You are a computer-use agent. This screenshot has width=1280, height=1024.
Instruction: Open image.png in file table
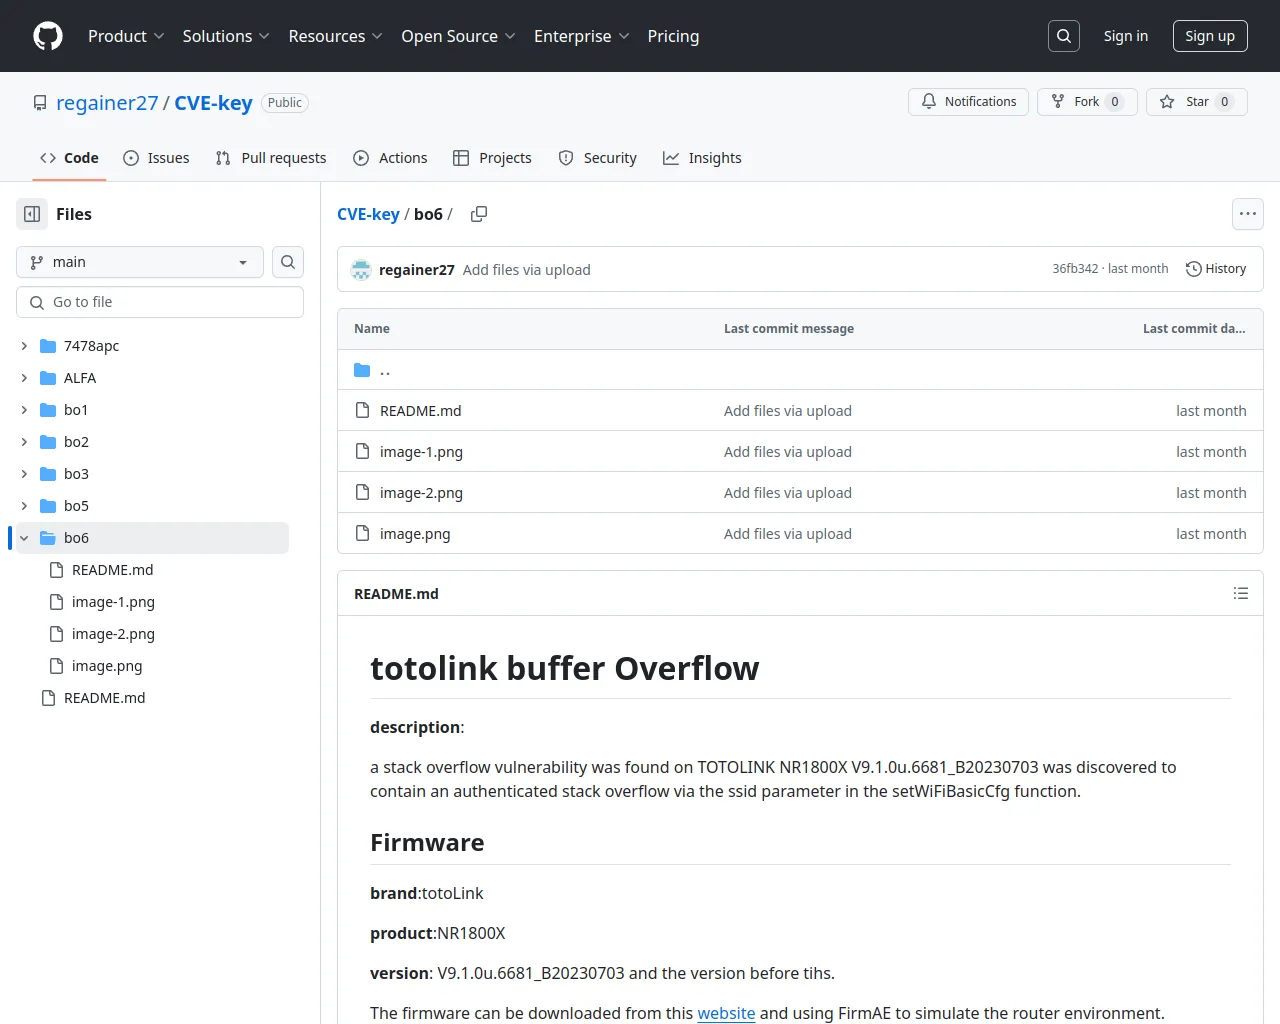tap(415, 534)
